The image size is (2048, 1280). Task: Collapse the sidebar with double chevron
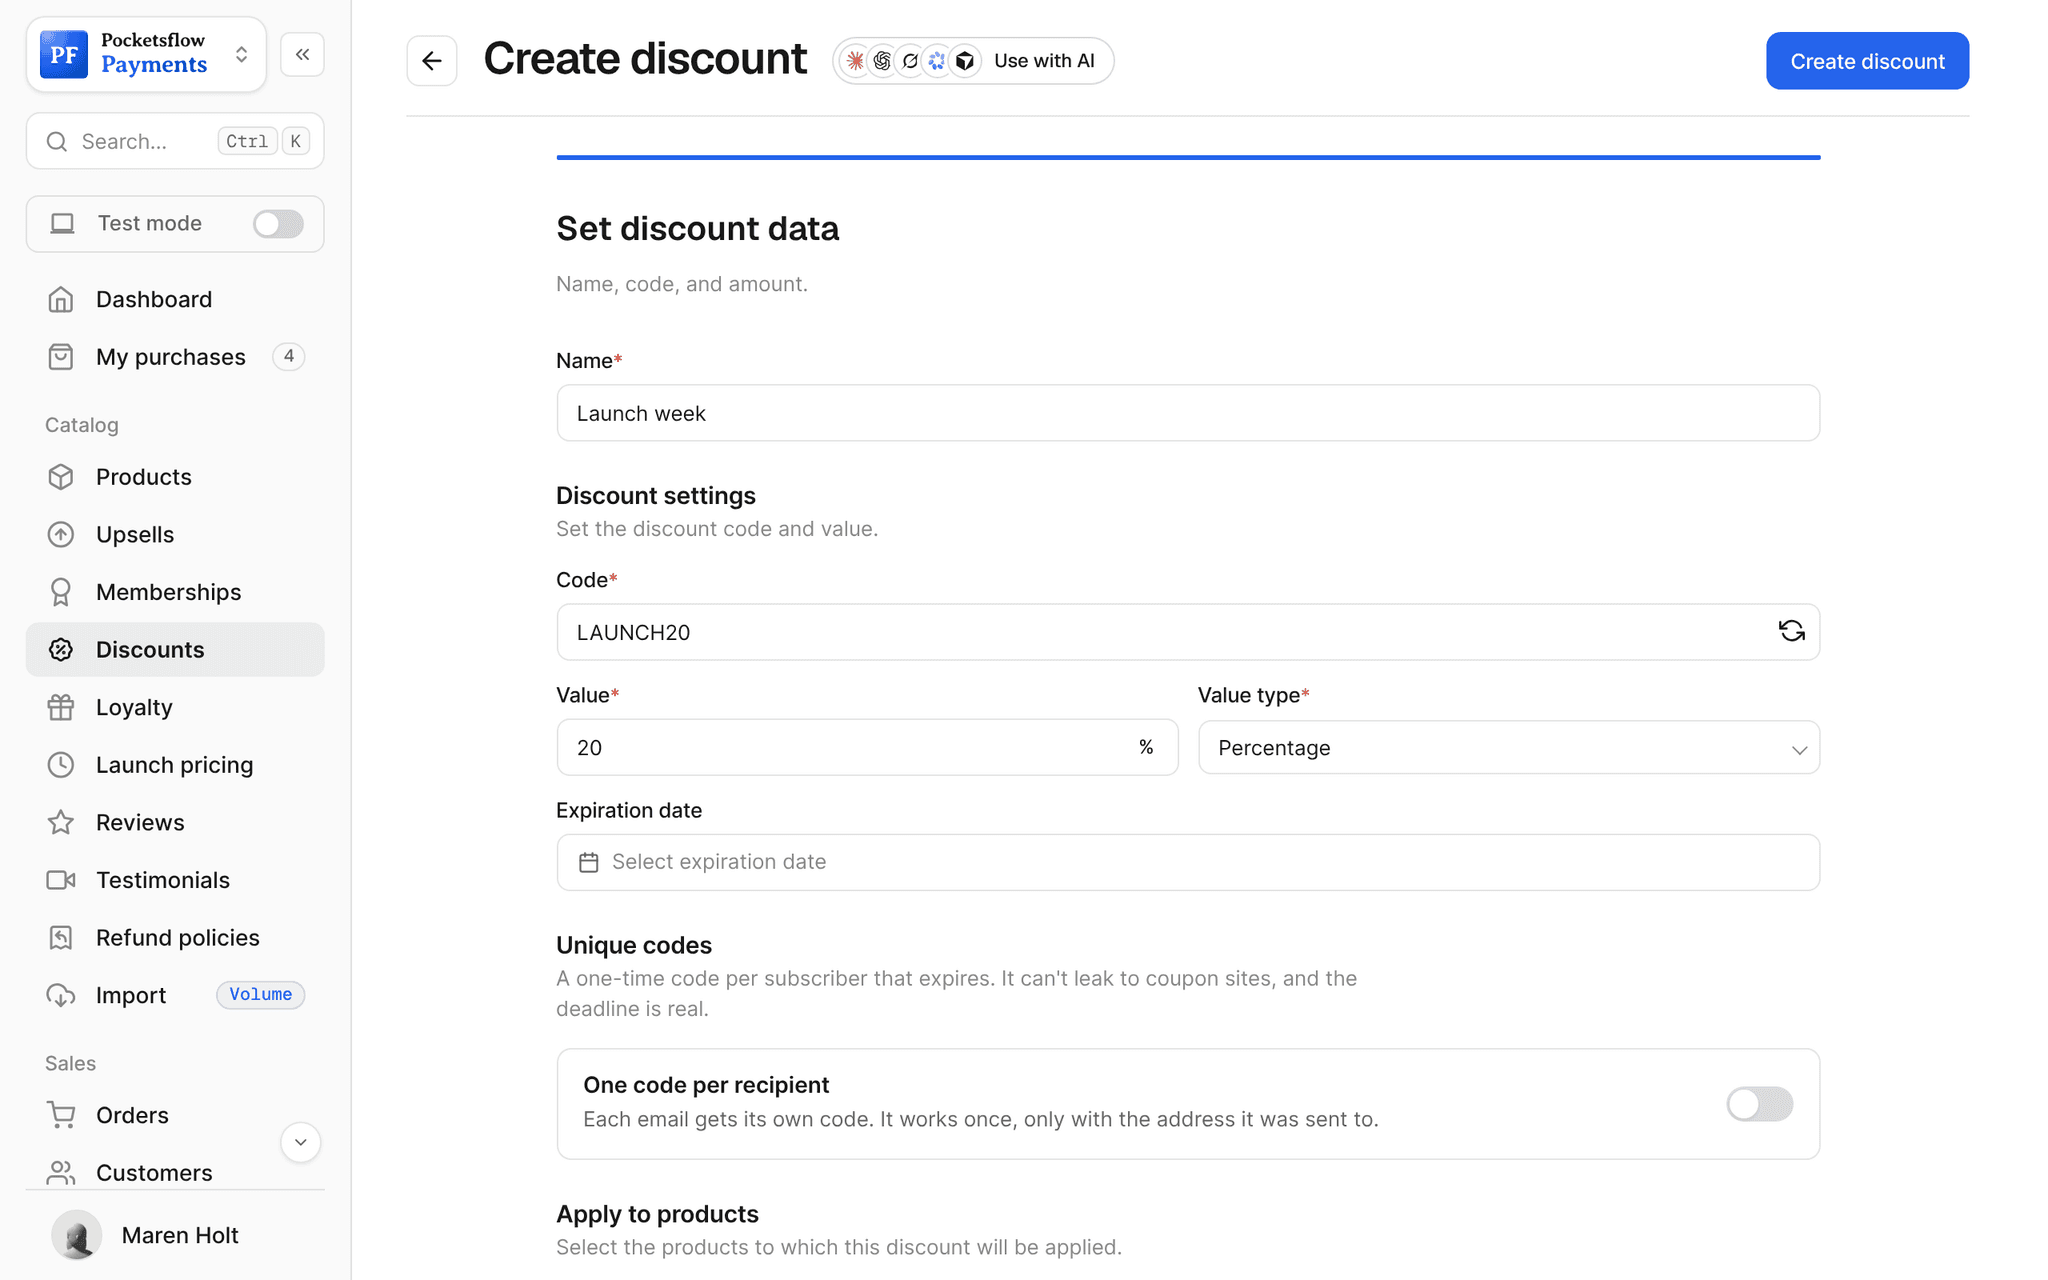coord(302,54)
